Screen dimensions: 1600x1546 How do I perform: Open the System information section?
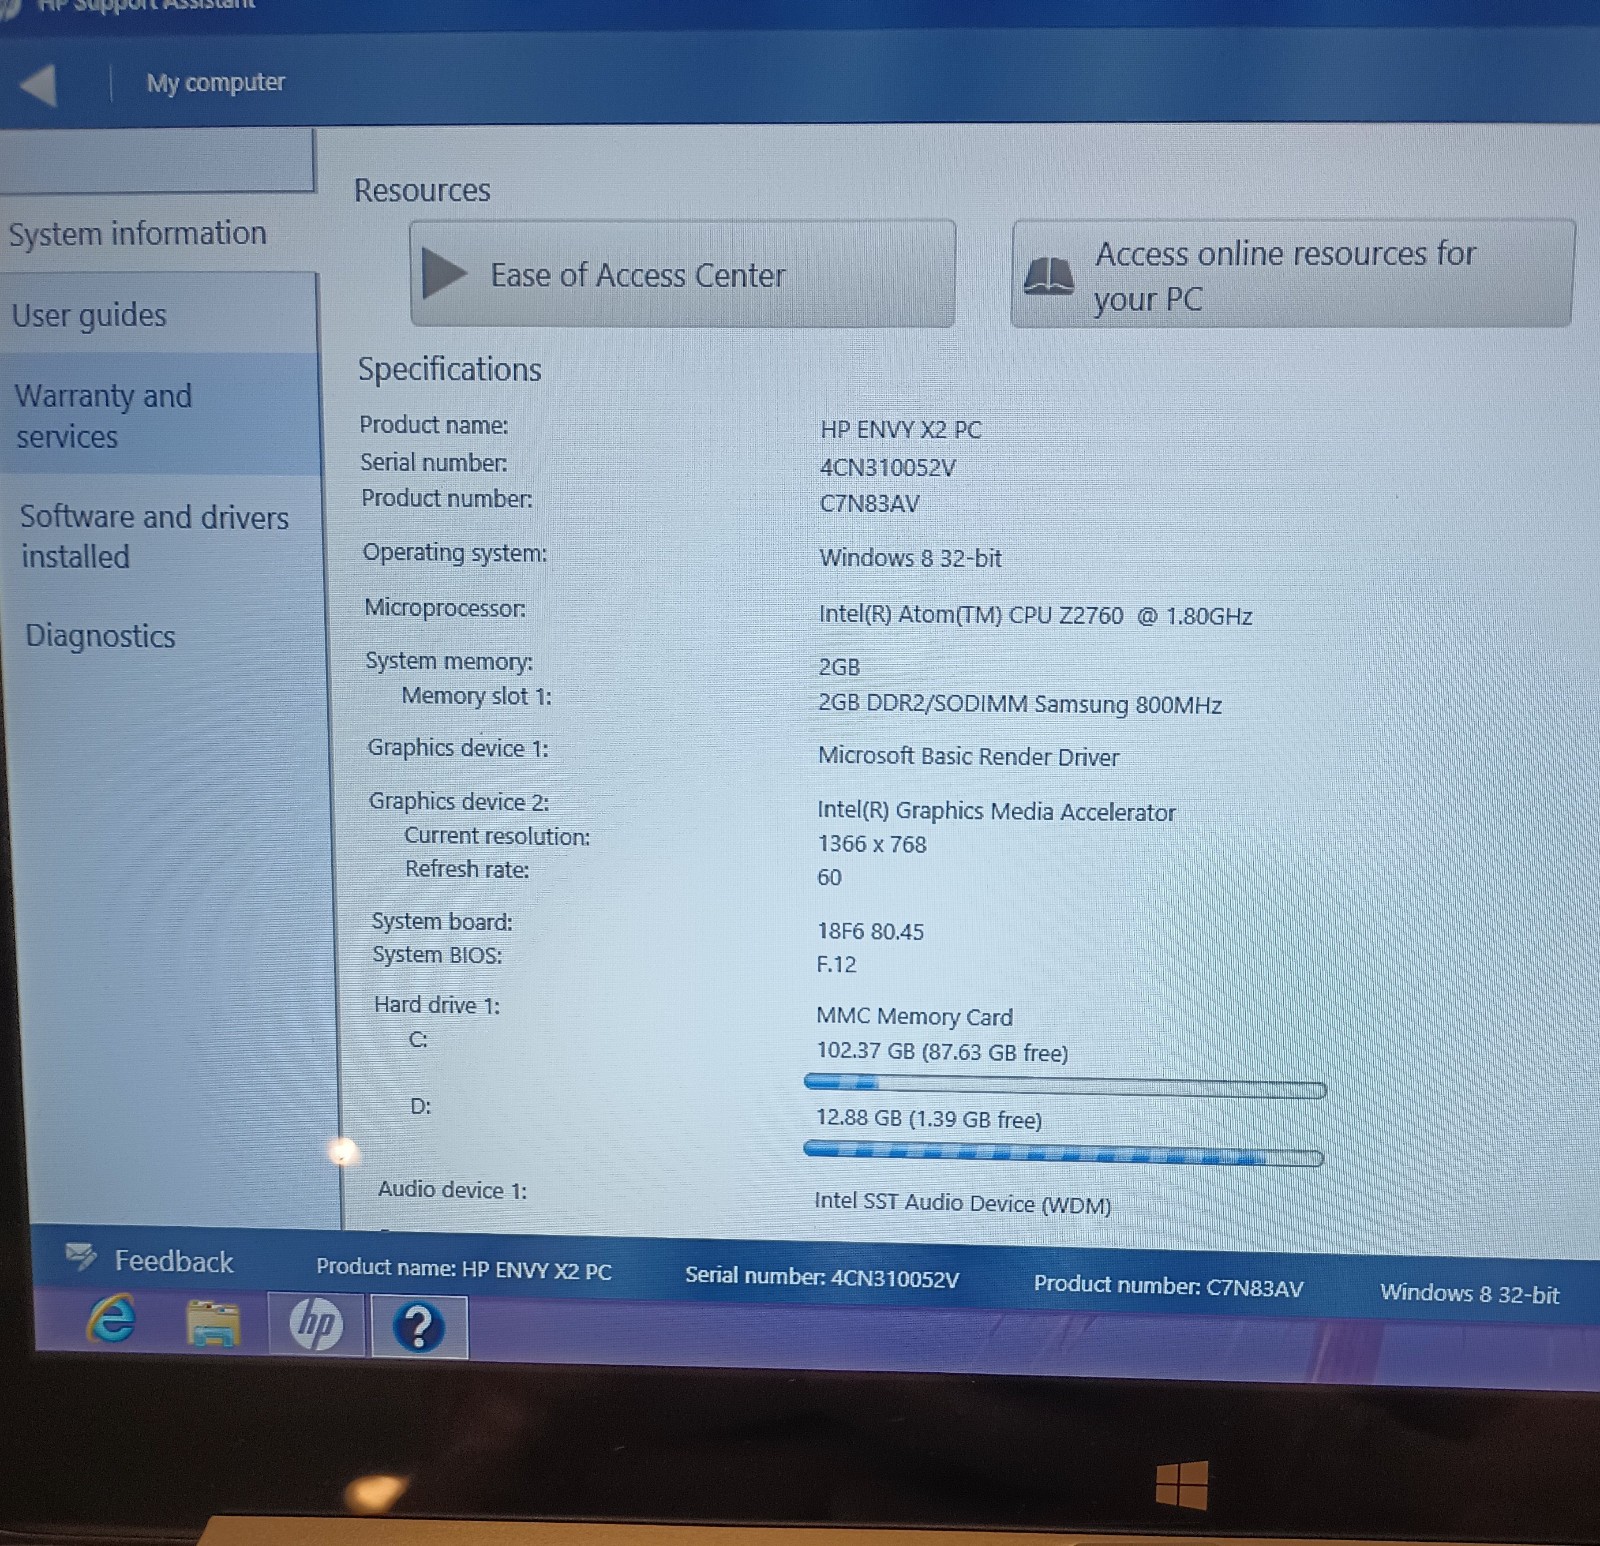[x=137, y=234]
